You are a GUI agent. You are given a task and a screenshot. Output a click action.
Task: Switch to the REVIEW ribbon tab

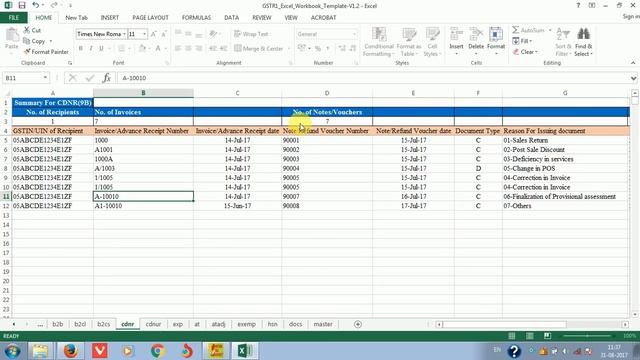pos(262,18)
